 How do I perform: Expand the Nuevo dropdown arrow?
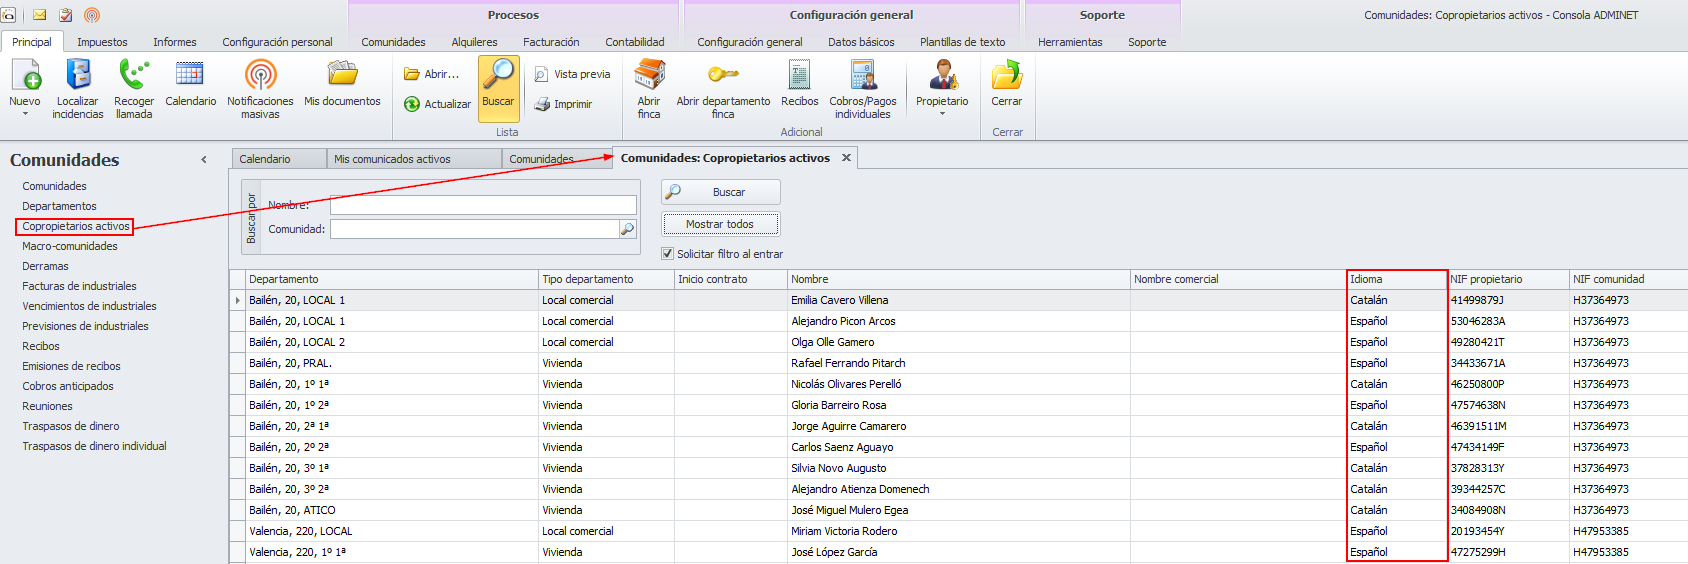coord(25,114)
